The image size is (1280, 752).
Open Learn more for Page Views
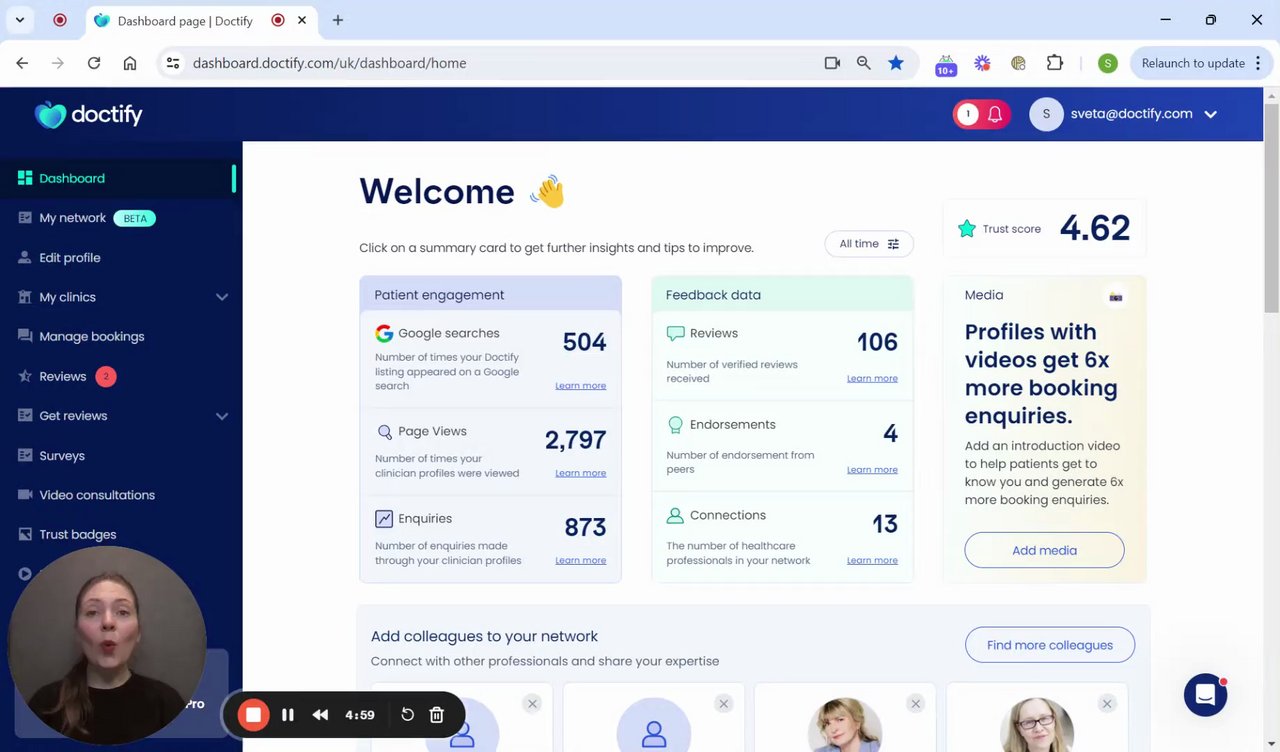tap(581, 473)
